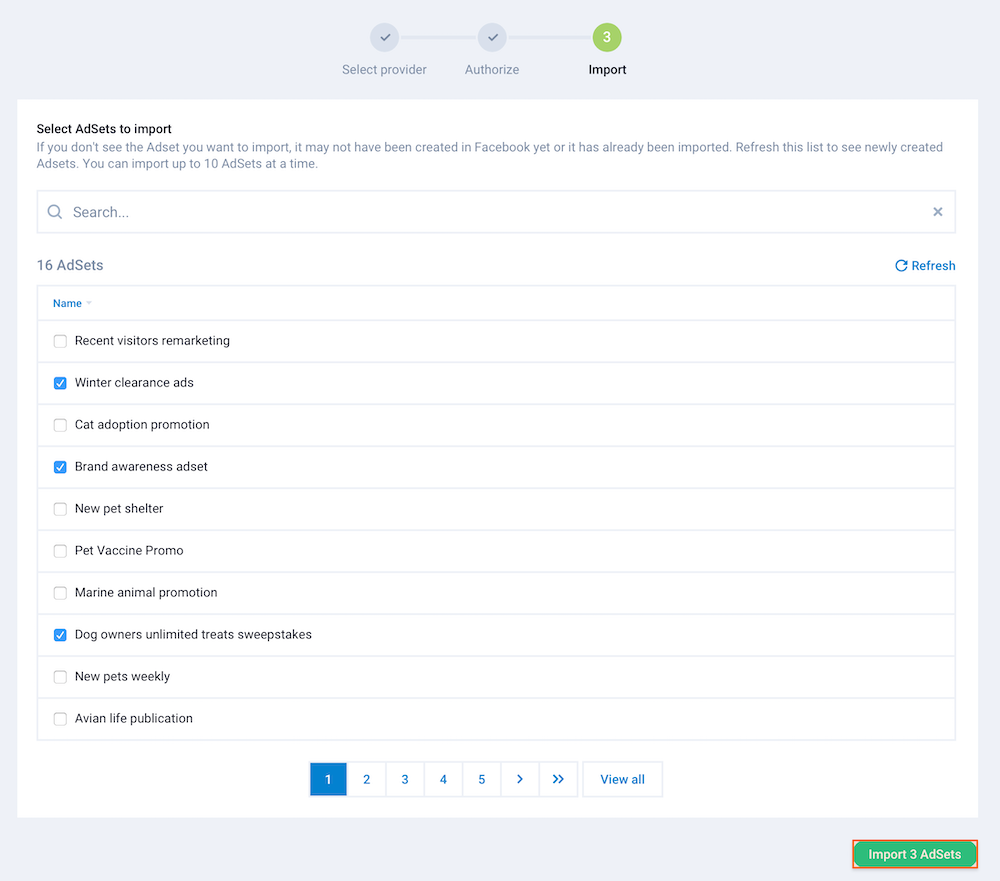
Task: Click Marine animal promotion row text
Action: pyautogui.click(x=146, y=593)
